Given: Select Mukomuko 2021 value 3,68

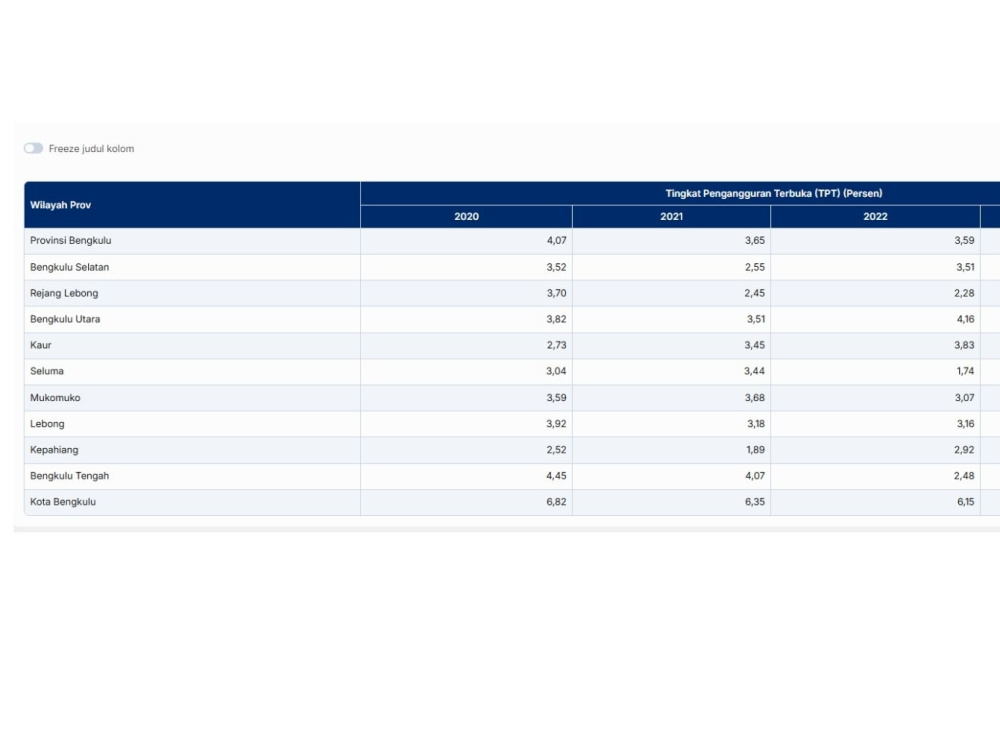Looking at the screenshot, I should coord(754,397).
